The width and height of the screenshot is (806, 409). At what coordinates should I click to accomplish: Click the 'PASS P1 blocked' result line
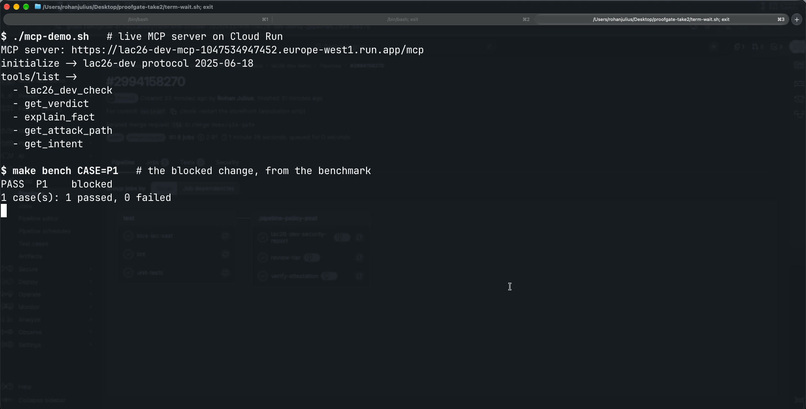(x=57, y=184)
